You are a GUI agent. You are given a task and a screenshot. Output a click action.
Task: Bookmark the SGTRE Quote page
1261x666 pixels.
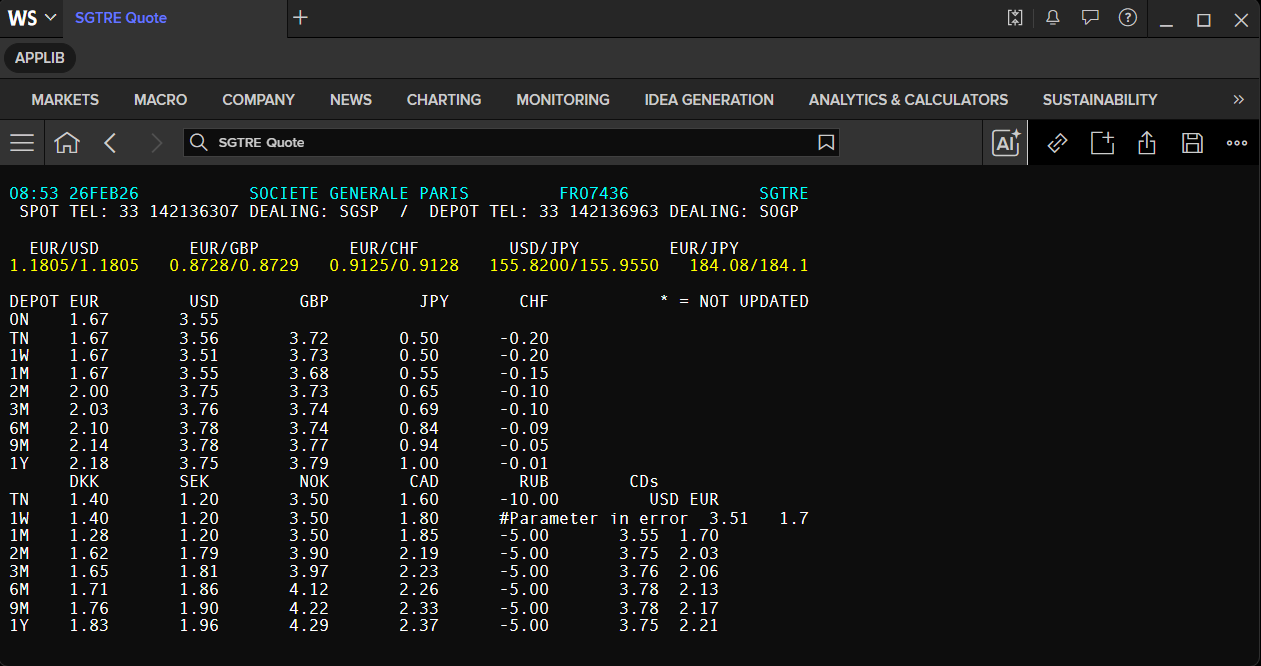click(826, 143)
